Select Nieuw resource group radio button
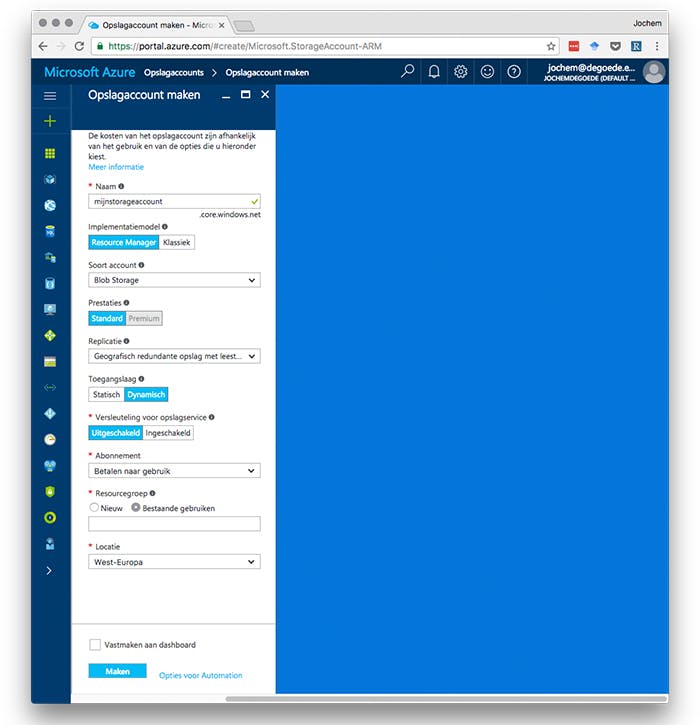 pyautogui.click(x=94, y=507)
